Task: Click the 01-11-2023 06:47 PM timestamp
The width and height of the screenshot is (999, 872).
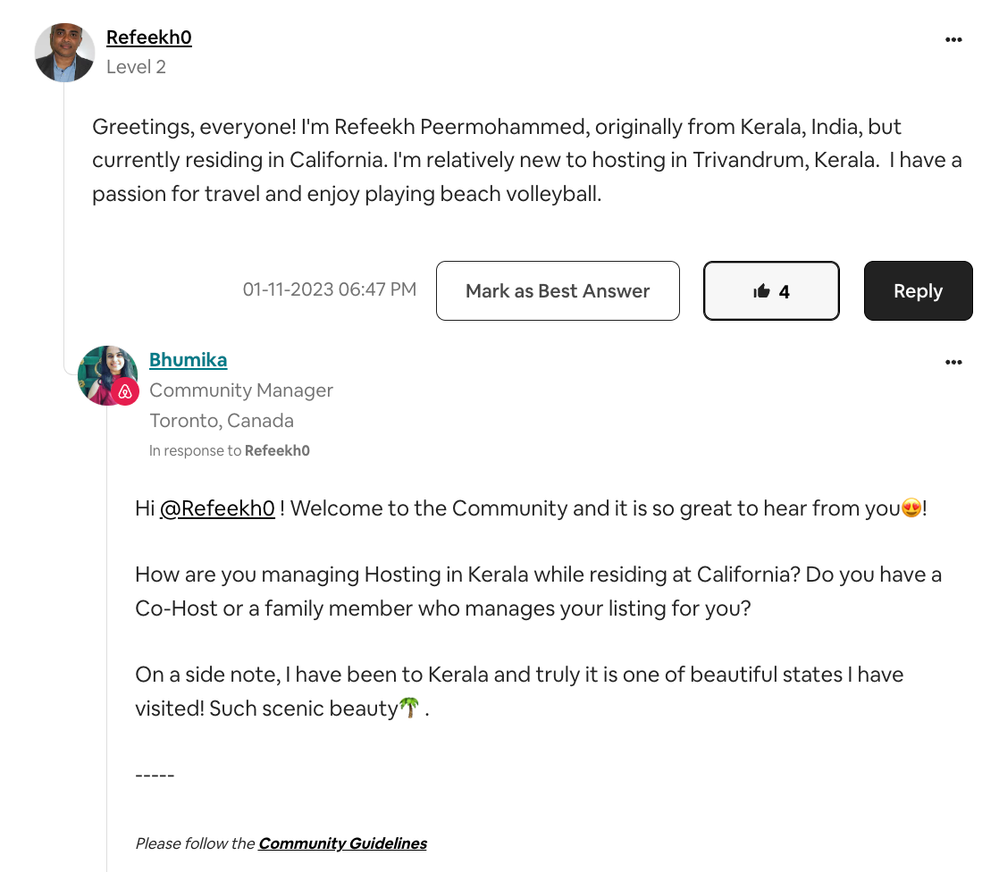Action: tap(329, 290)
